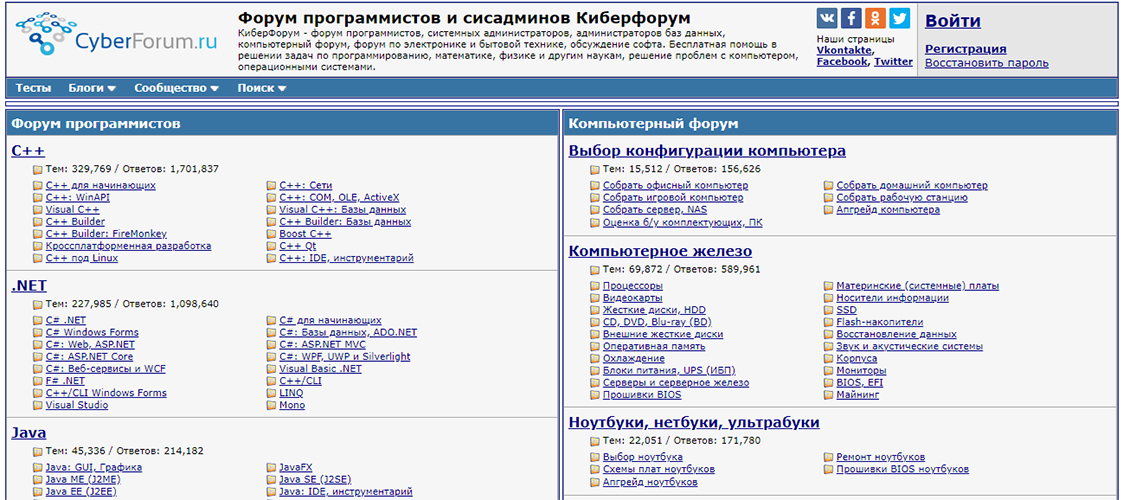1123x500 pixels.
Task: Open the Тесты menu item
Action: (33, 88)
